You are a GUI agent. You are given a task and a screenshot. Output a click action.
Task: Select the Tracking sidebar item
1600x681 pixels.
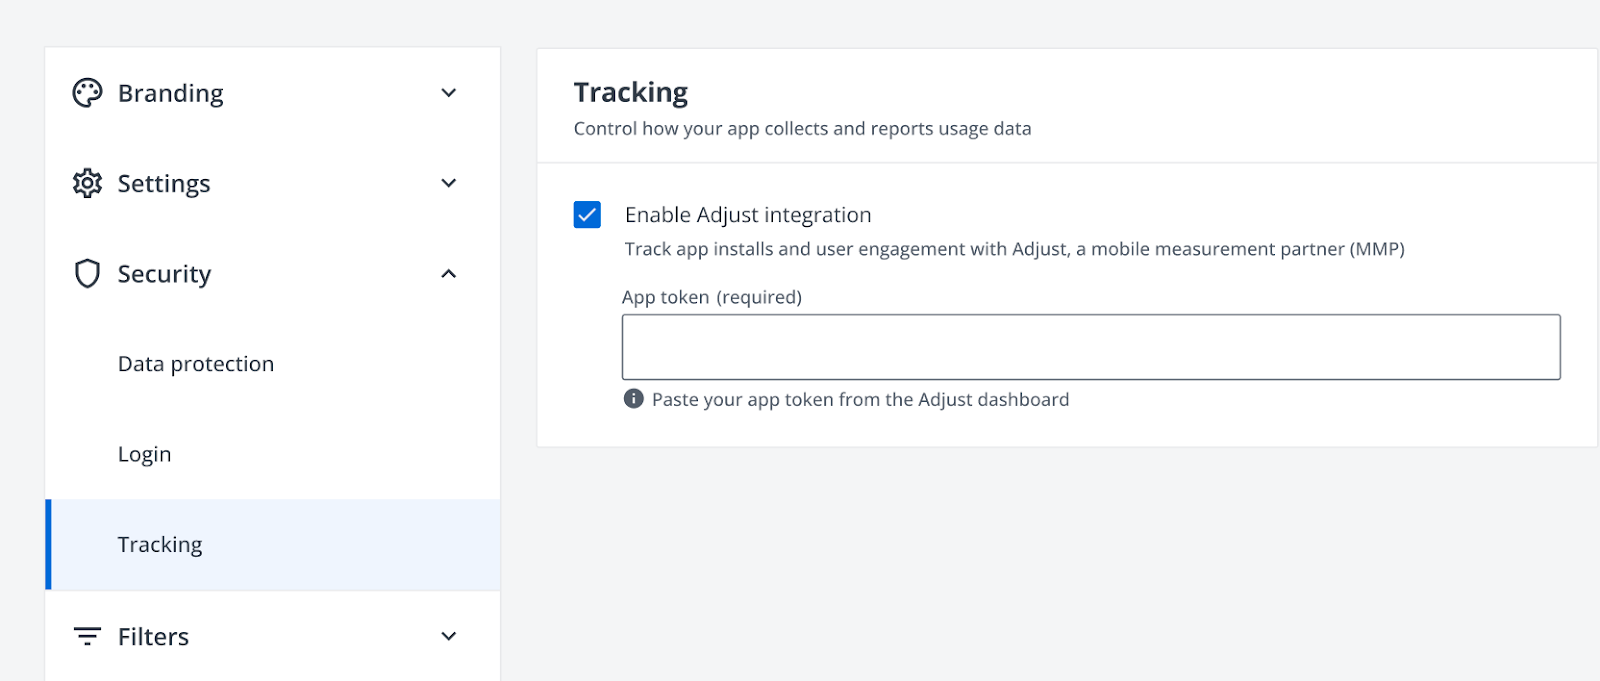pyautogui.click(x=160, y=545)
